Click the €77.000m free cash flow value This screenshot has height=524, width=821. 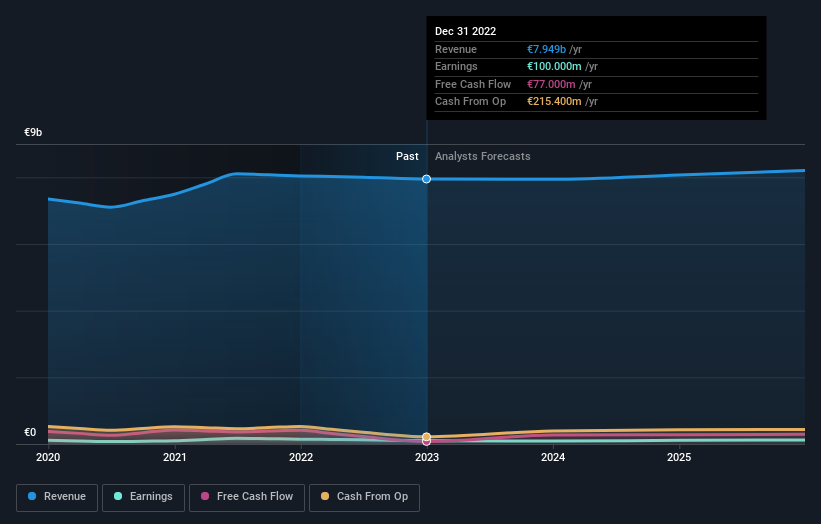point(551,84)
